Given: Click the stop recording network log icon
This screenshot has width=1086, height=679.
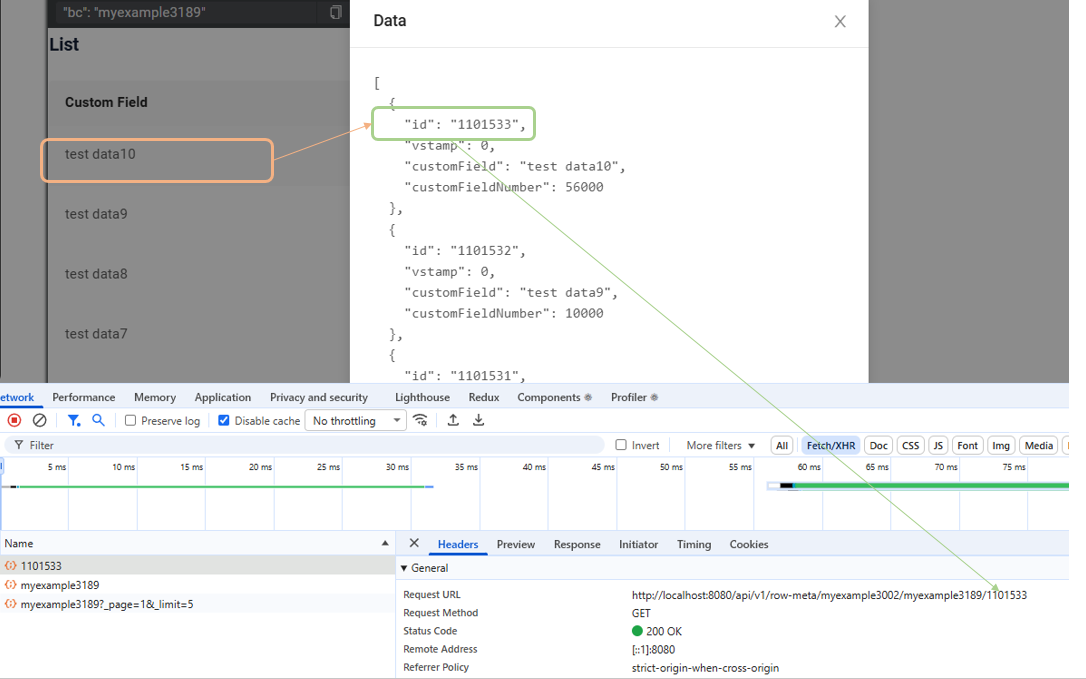Looking at the screenshot, I should [x=14, y=421].
